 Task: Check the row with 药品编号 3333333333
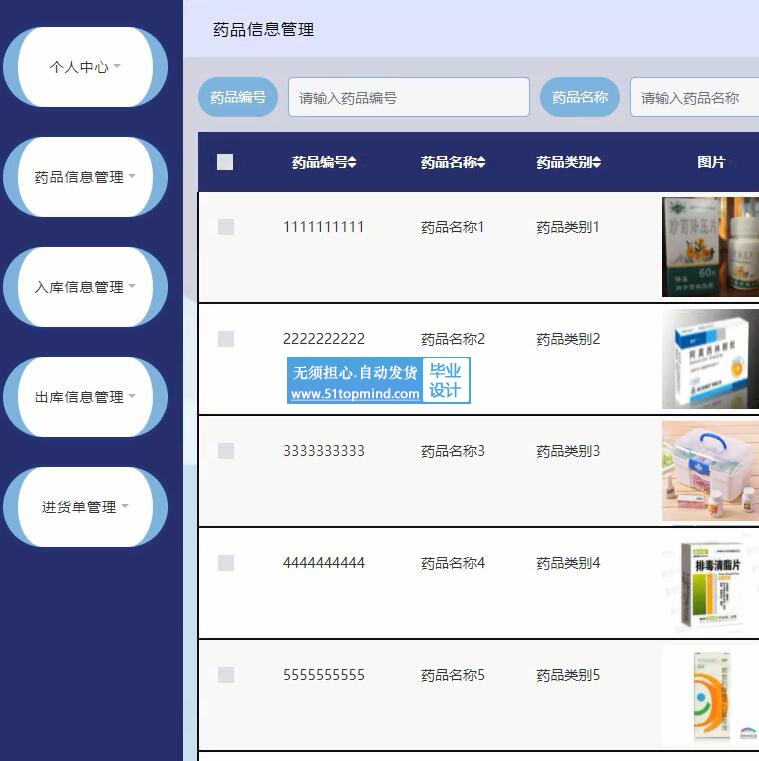[x=226, y=451]
